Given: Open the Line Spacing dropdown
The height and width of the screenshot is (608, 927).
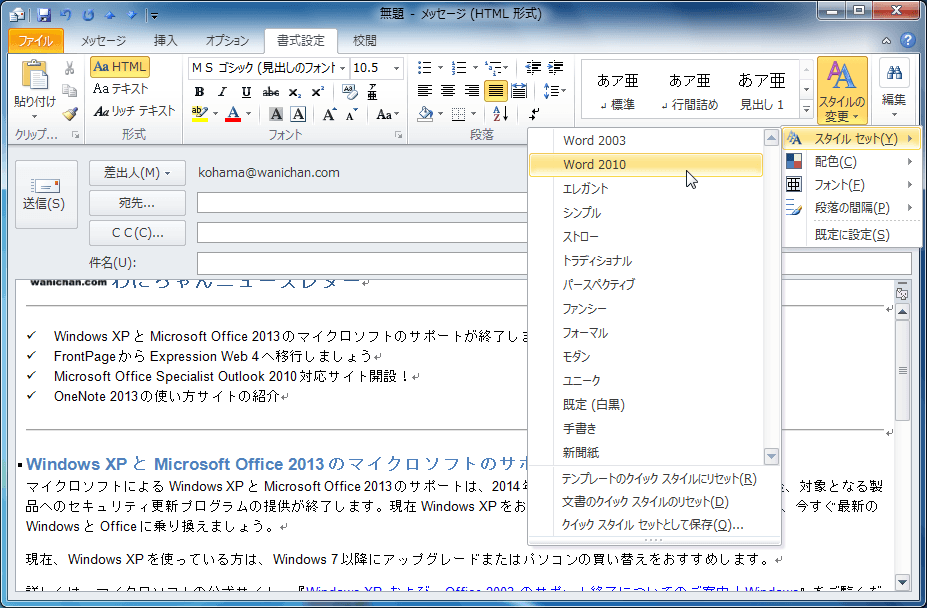Looking at the screenshot, I should pos(555,91).
